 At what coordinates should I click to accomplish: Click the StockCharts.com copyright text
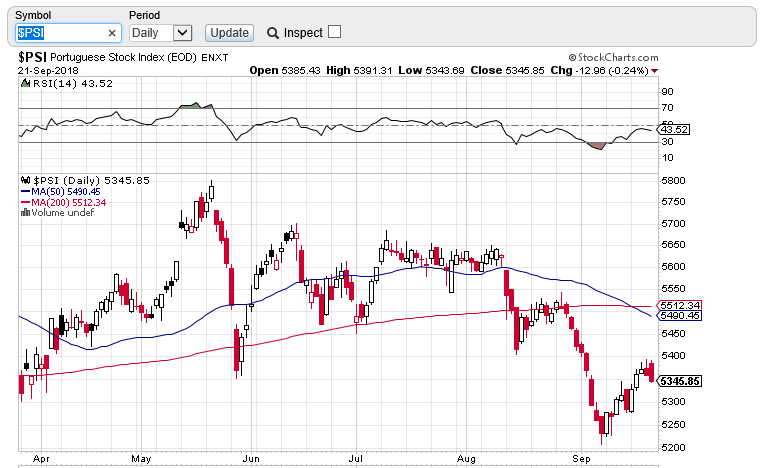click(x=613, y=58)
